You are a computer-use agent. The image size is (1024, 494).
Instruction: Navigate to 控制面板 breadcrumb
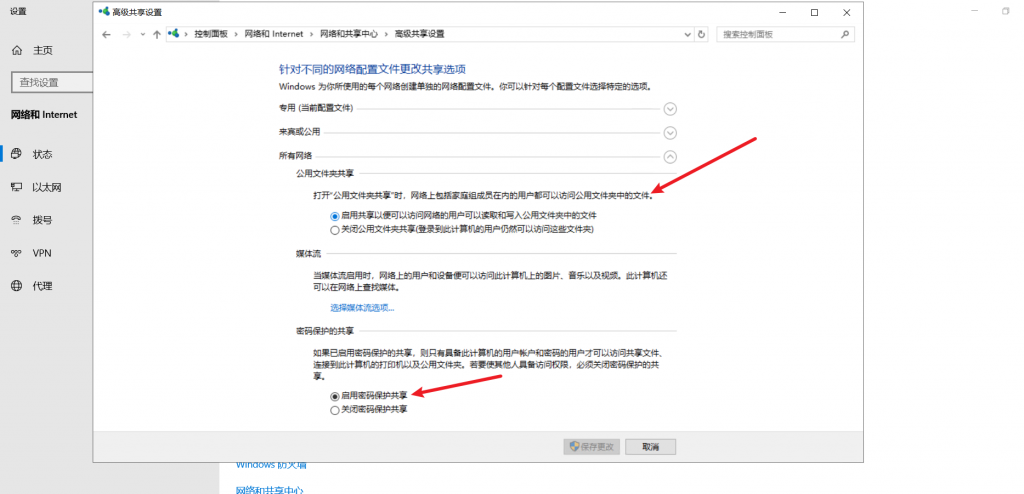click(212, 34)
